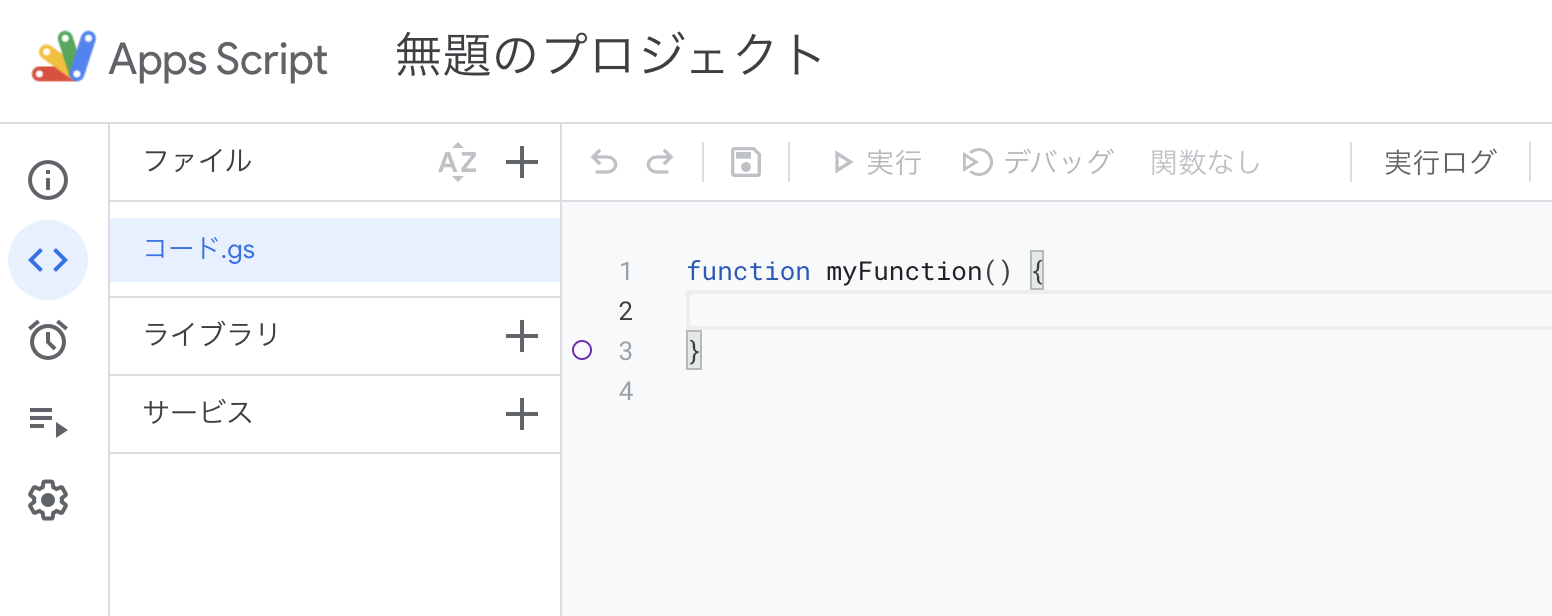Click the Redo arrow in the toolbar
This screenshot has height=616, width=1552.
tap(659, 162)
